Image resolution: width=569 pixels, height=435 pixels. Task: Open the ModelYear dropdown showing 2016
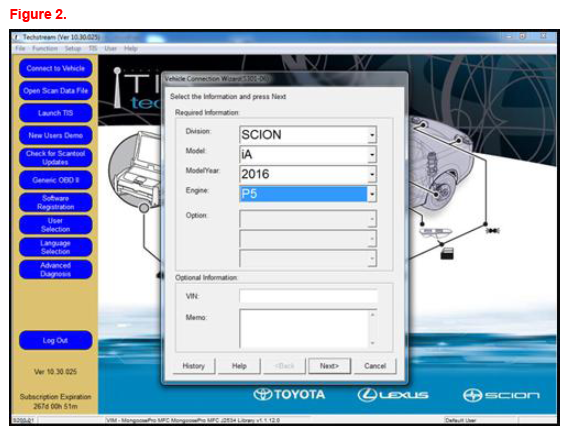pos(308,174)
